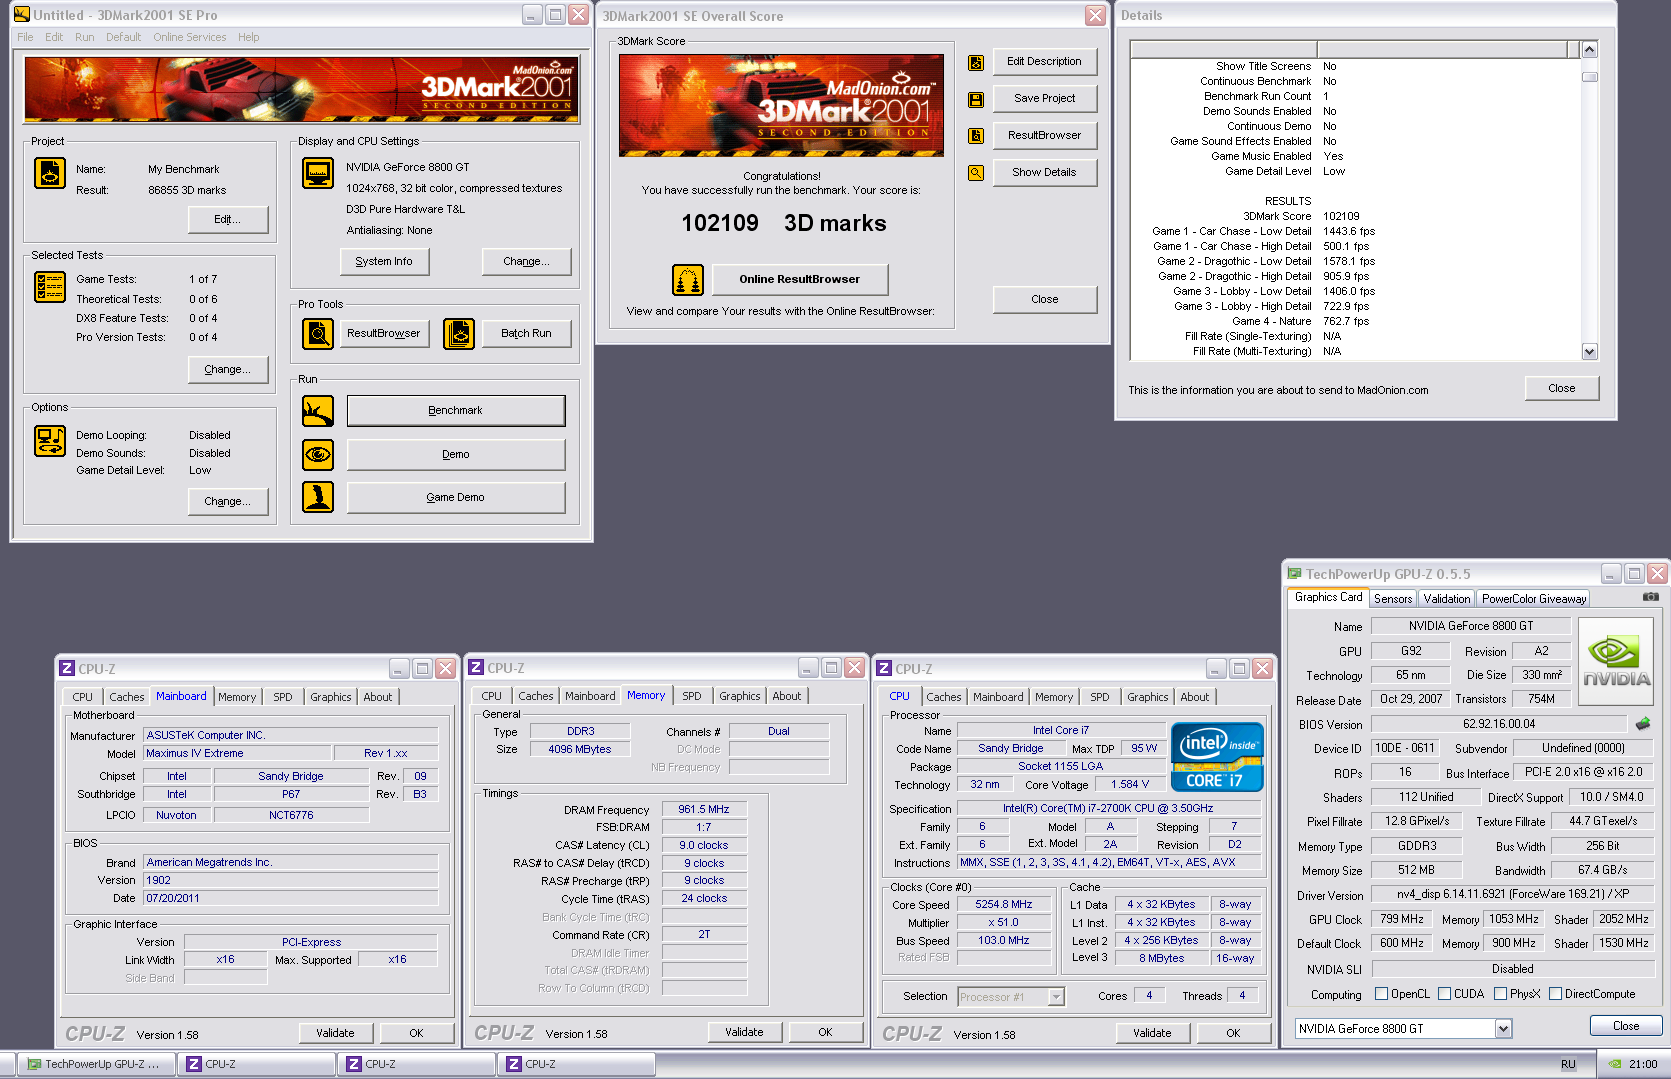Click Change... button in Display and CPU Settings

(526, 261)
